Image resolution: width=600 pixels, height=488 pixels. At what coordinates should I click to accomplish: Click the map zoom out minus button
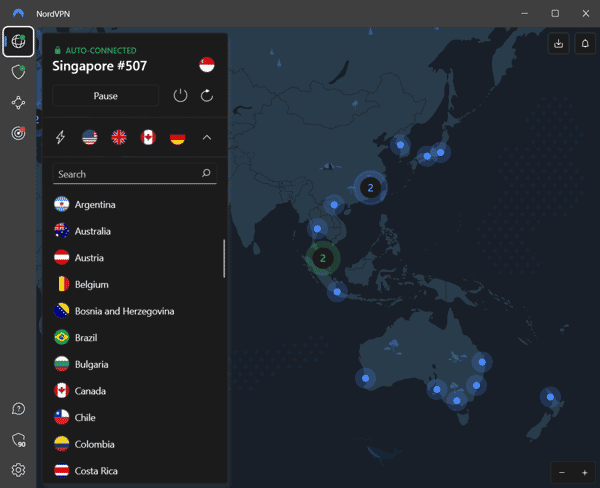click(x=562, y=473)
